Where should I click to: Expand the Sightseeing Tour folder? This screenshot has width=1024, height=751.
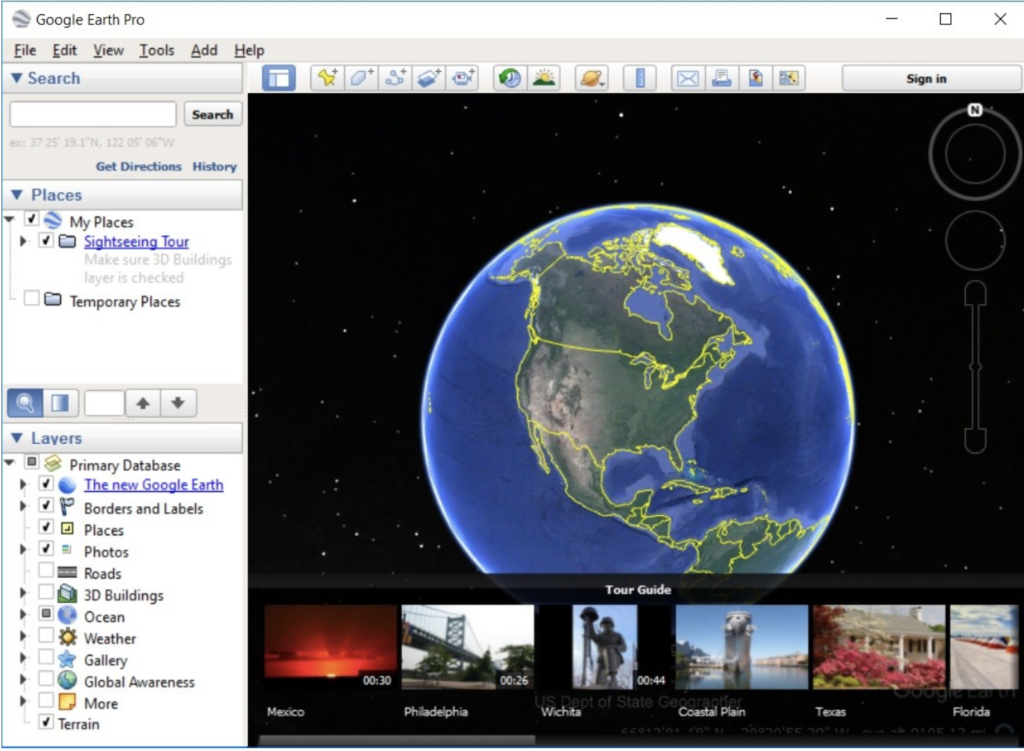click(x=24, y=242)
